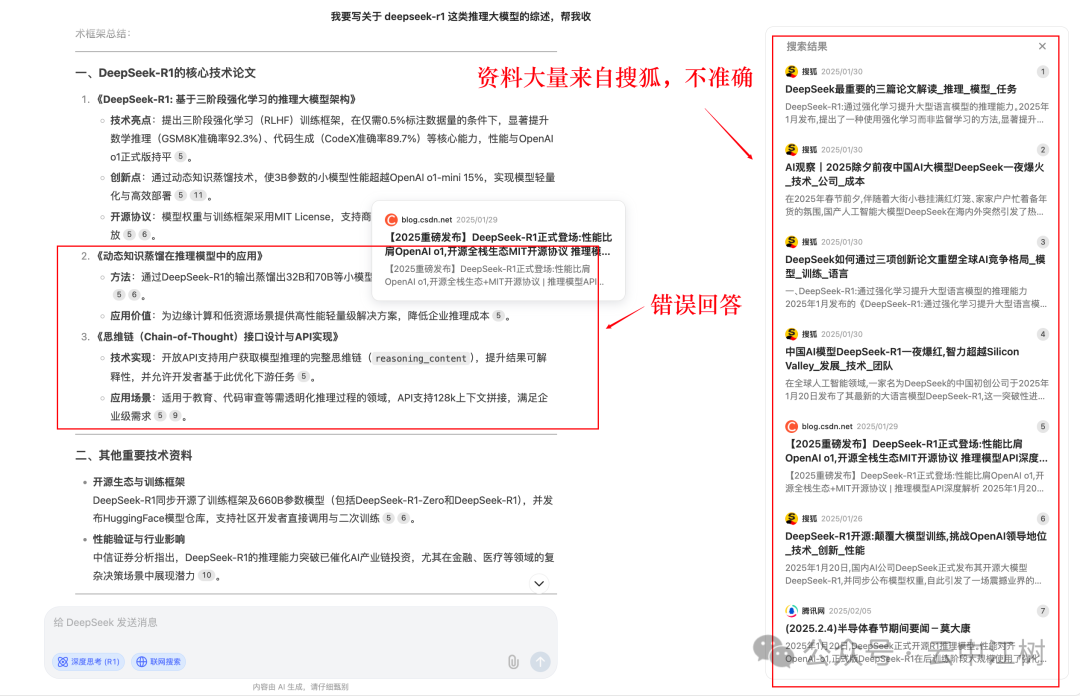
Task: Open result DeepSeek如何通过三项创新论文重塑全球AI竞争格局
Action: coord(915,267)
